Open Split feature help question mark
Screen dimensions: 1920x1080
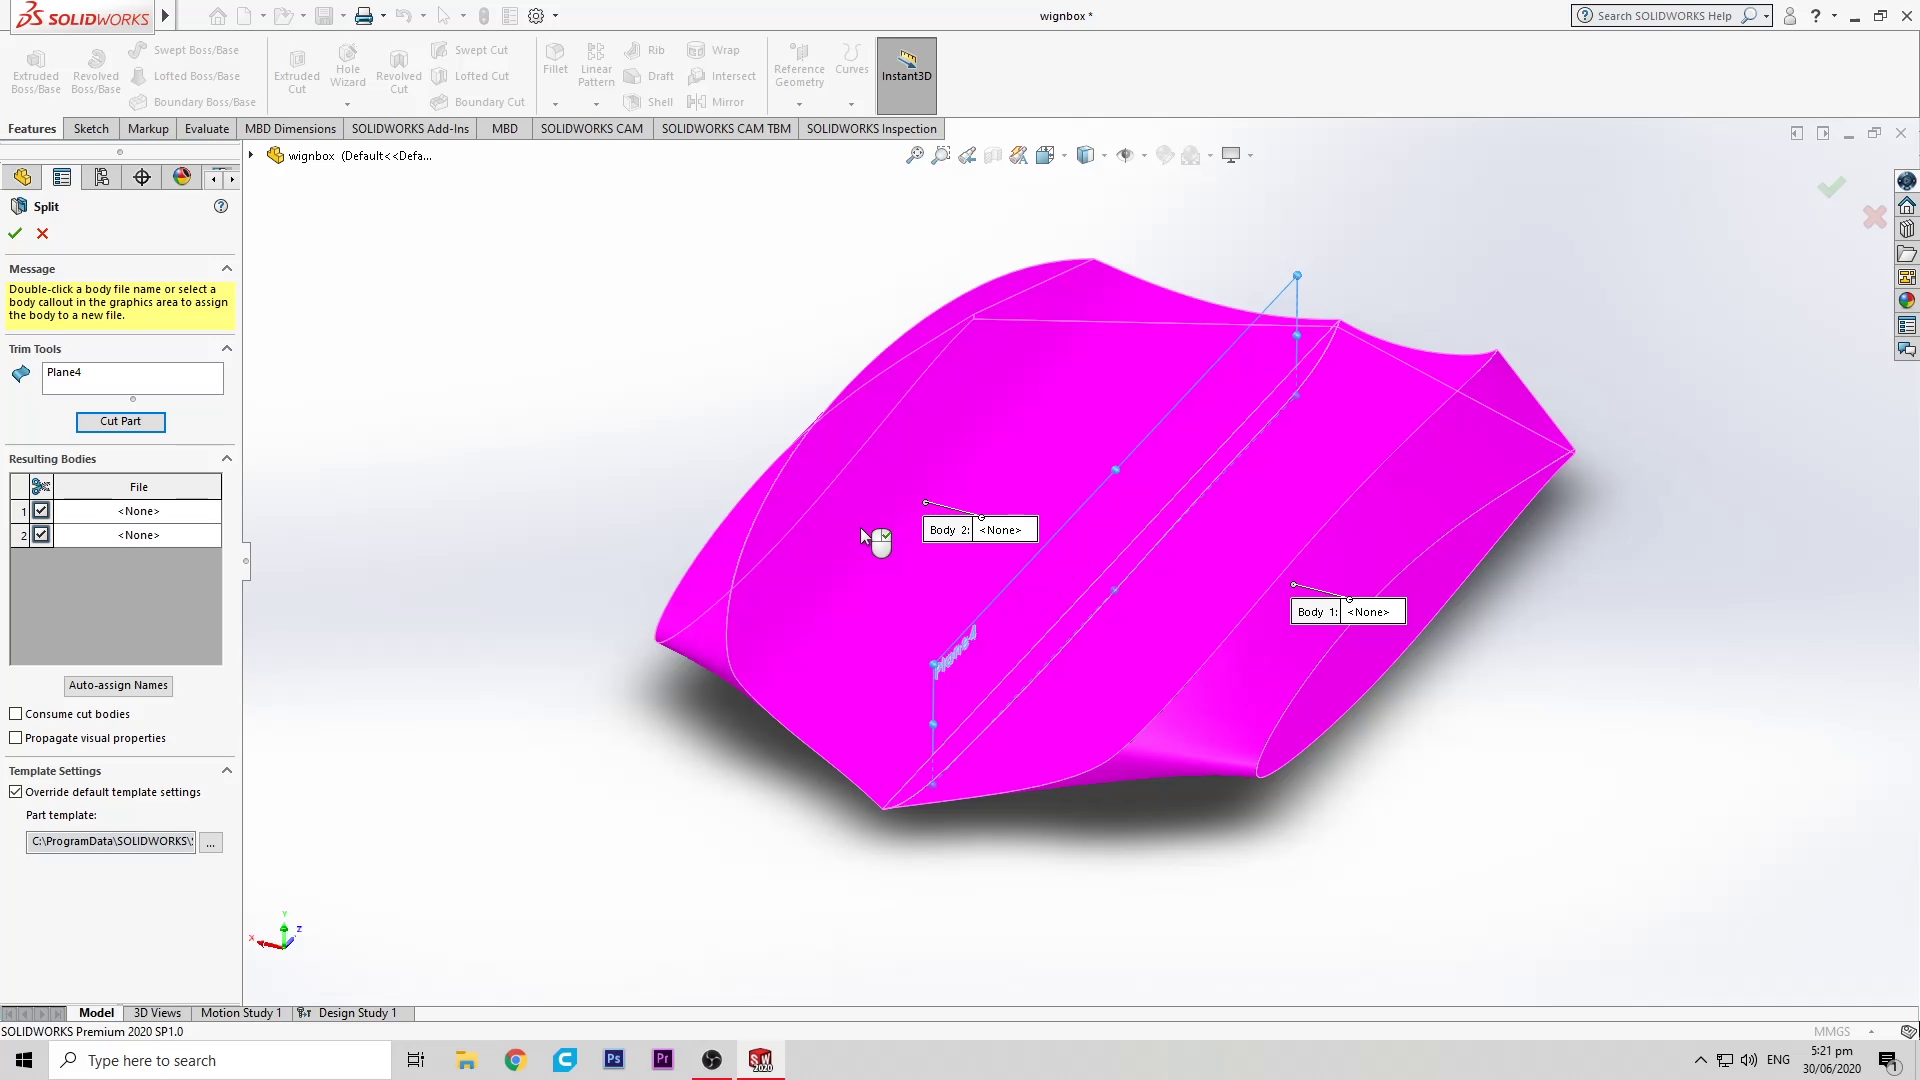coord(221,206)
